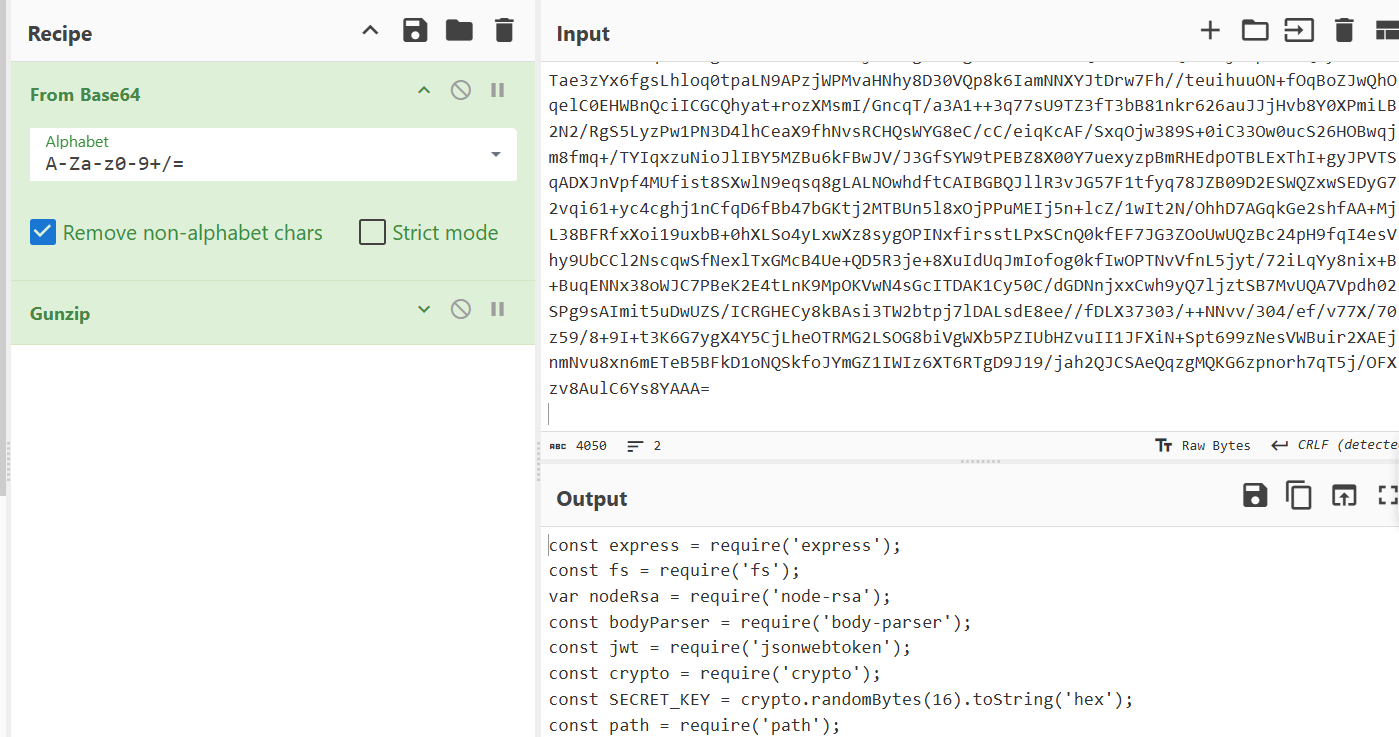The image size is (1399, 737).
Task: Replace input with output
Action: pyautogui.click(x=1343, y=495)
